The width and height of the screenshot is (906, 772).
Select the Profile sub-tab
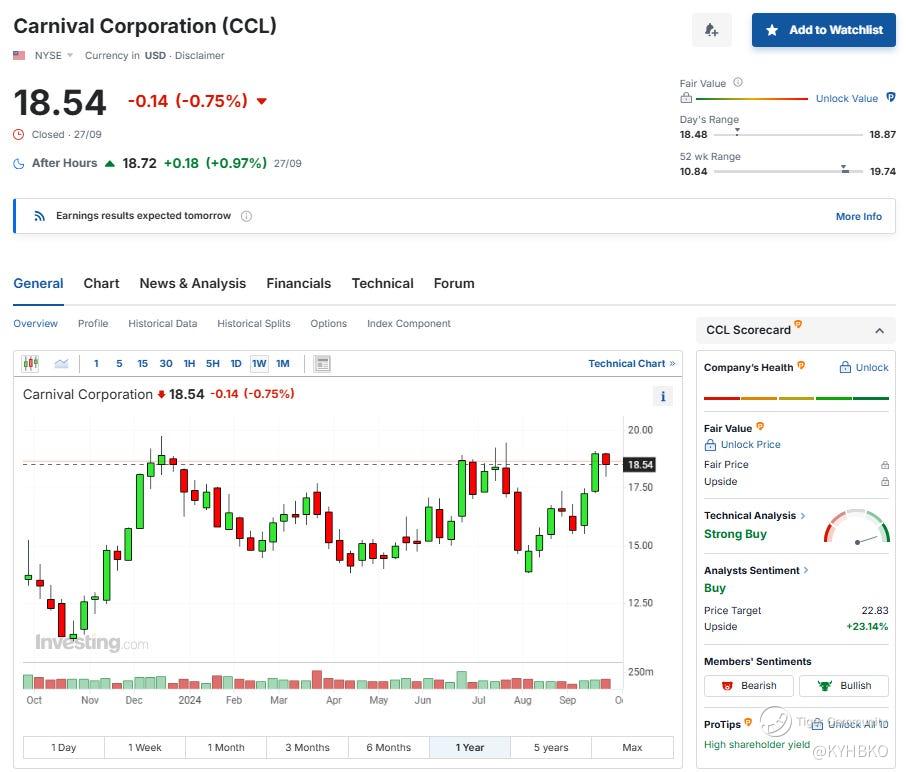(93, 324)
